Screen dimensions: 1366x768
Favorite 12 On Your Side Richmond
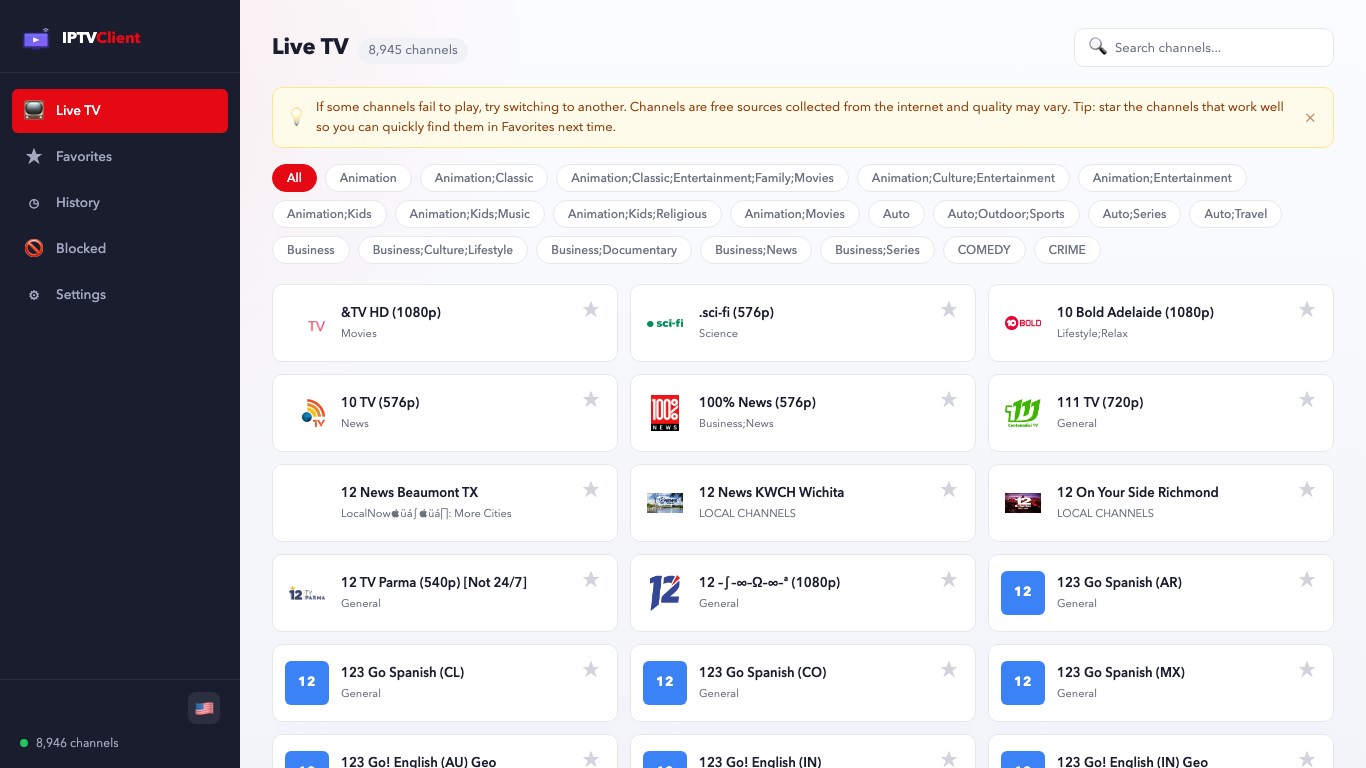point(1307,490)
